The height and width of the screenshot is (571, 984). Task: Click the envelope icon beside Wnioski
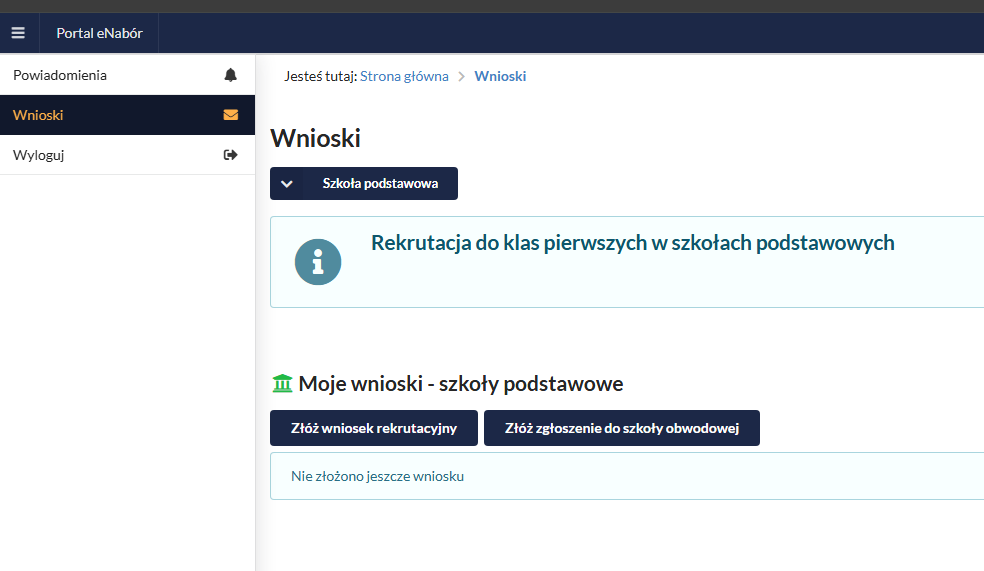(x=231, y=115)
